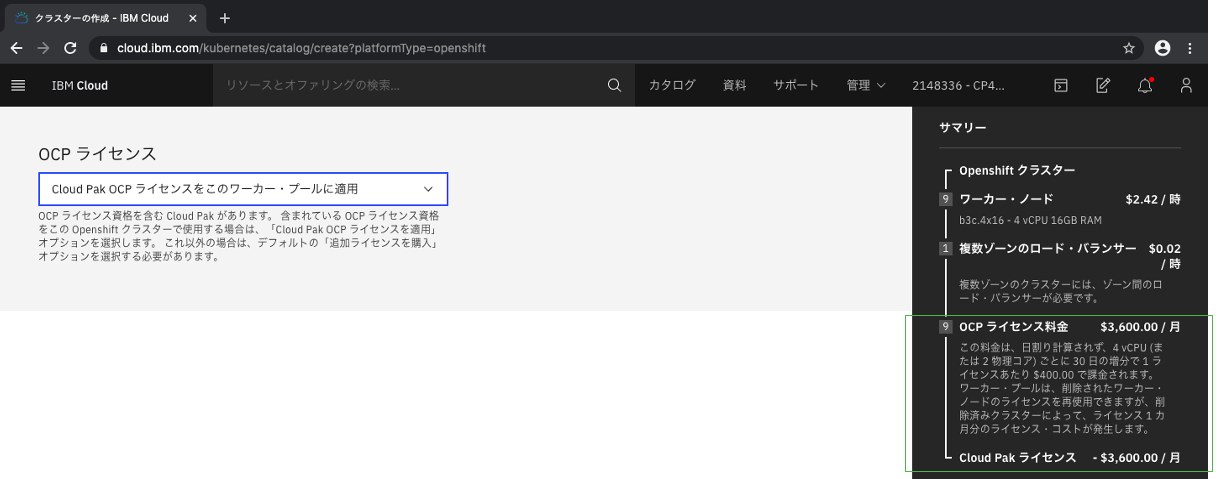The image size is (1219, 479).
Task: Click the Openshift クラスター summary heading
Action: (1017, 171)
